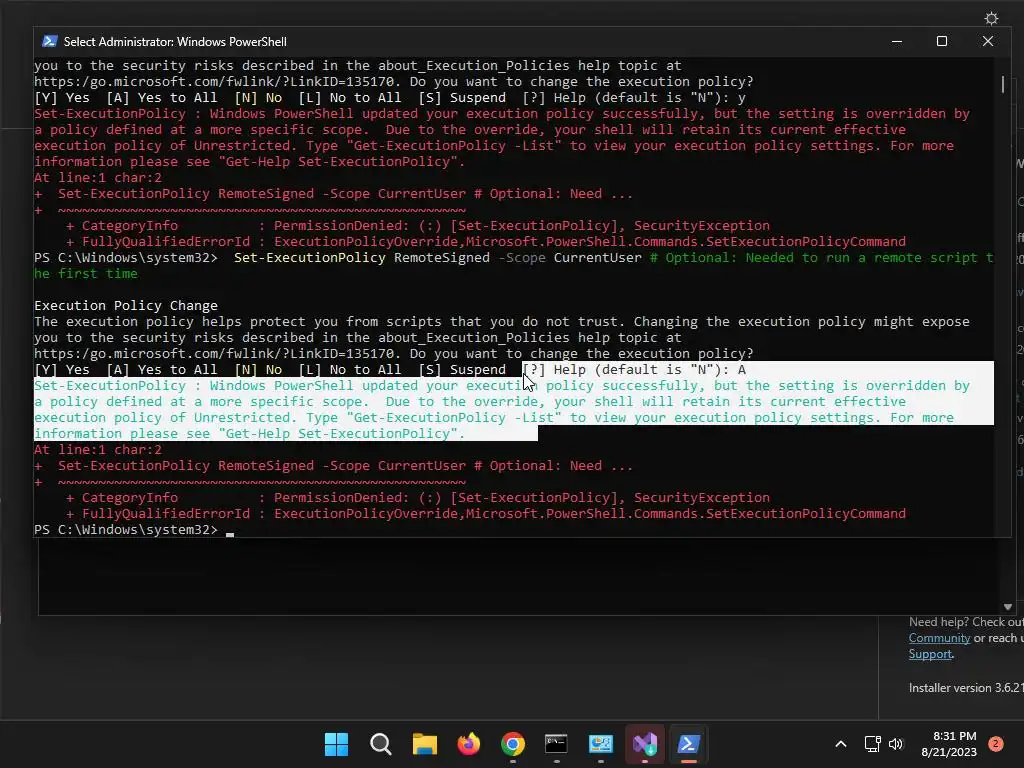The width and height of the screenshot is (1024, 768).
Task: Click the 'Execution Policy Change' heading text
Action: (x=125, y=306)
